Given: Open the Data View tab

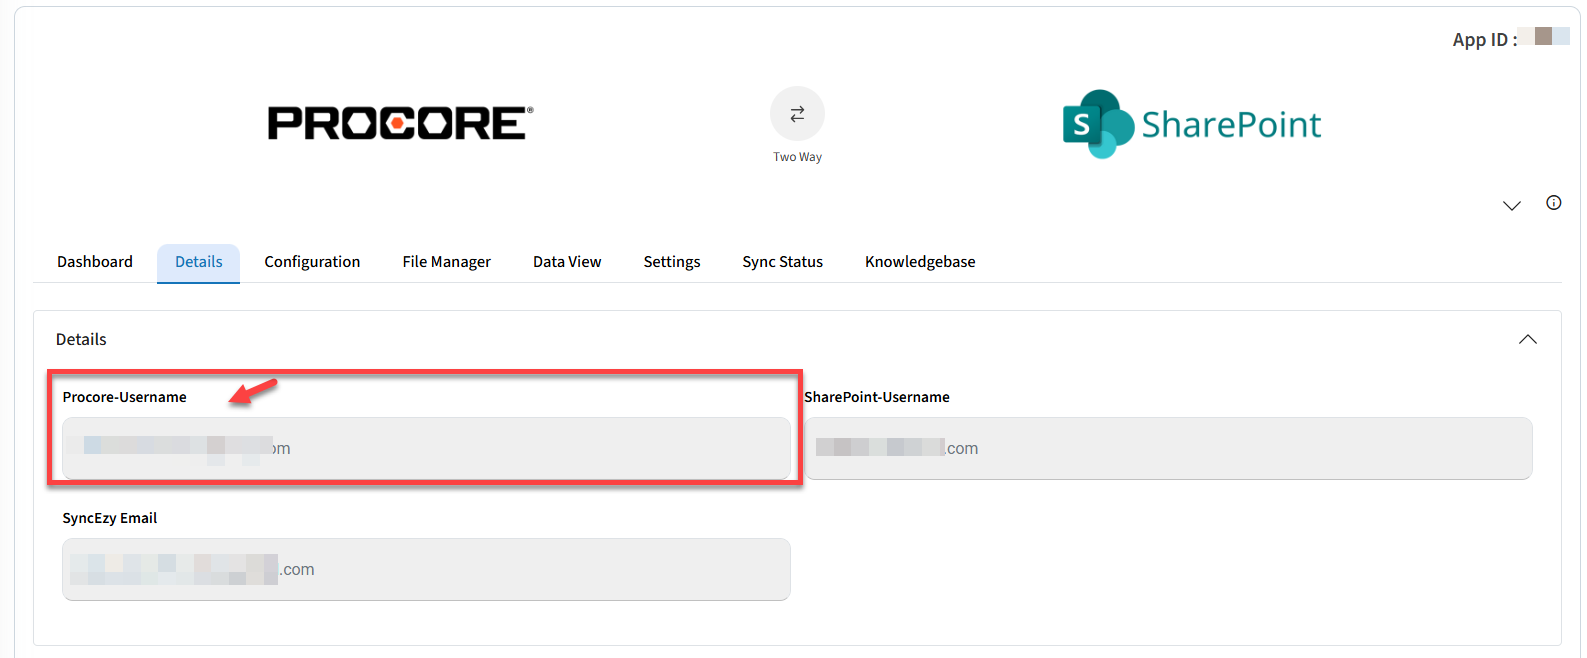Looking at the screenshot, I should point(567,262).
